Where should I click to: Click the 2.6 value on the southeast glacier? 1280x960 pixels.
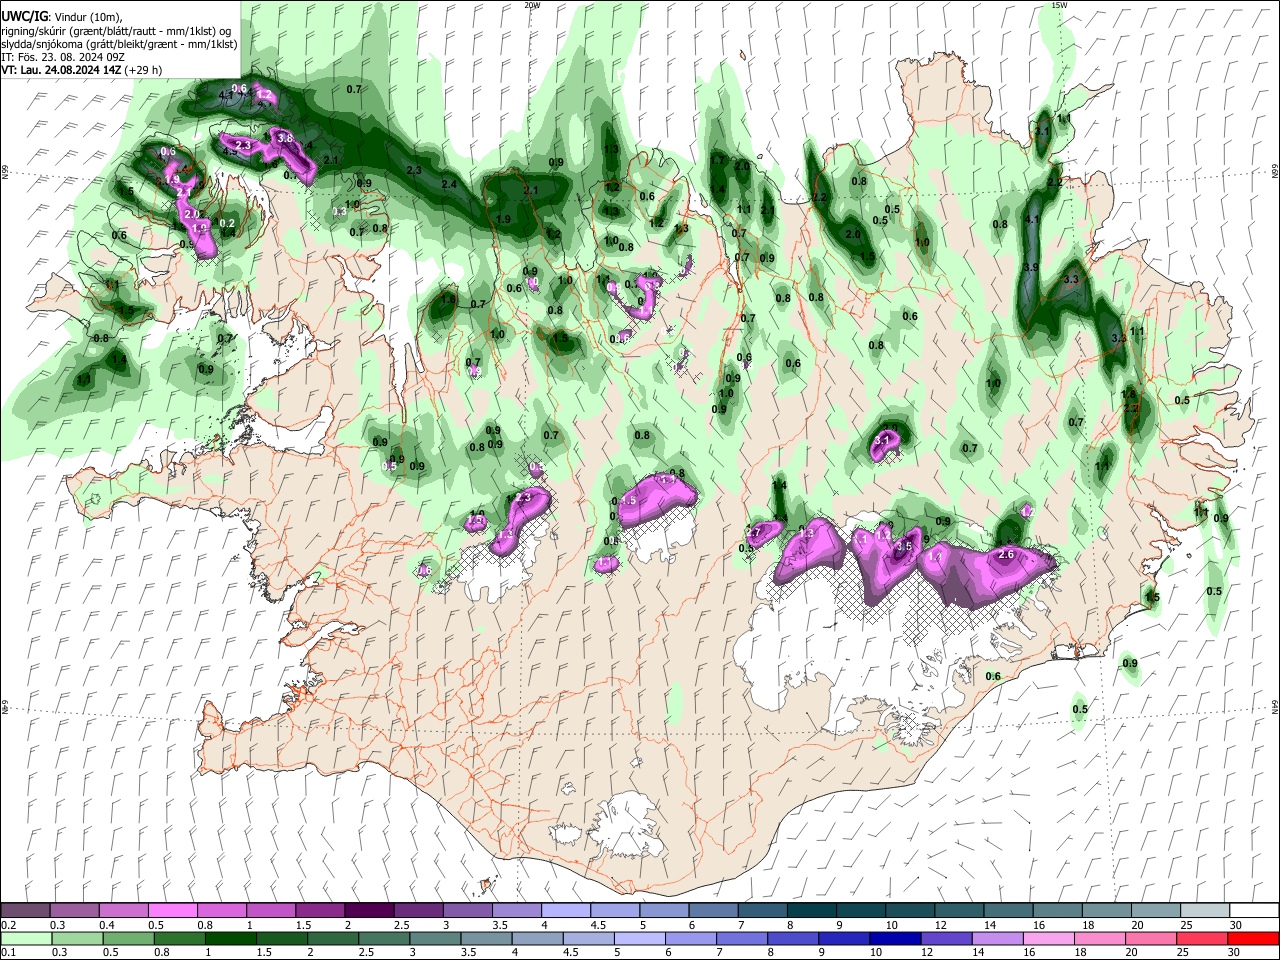[1006, 554]
